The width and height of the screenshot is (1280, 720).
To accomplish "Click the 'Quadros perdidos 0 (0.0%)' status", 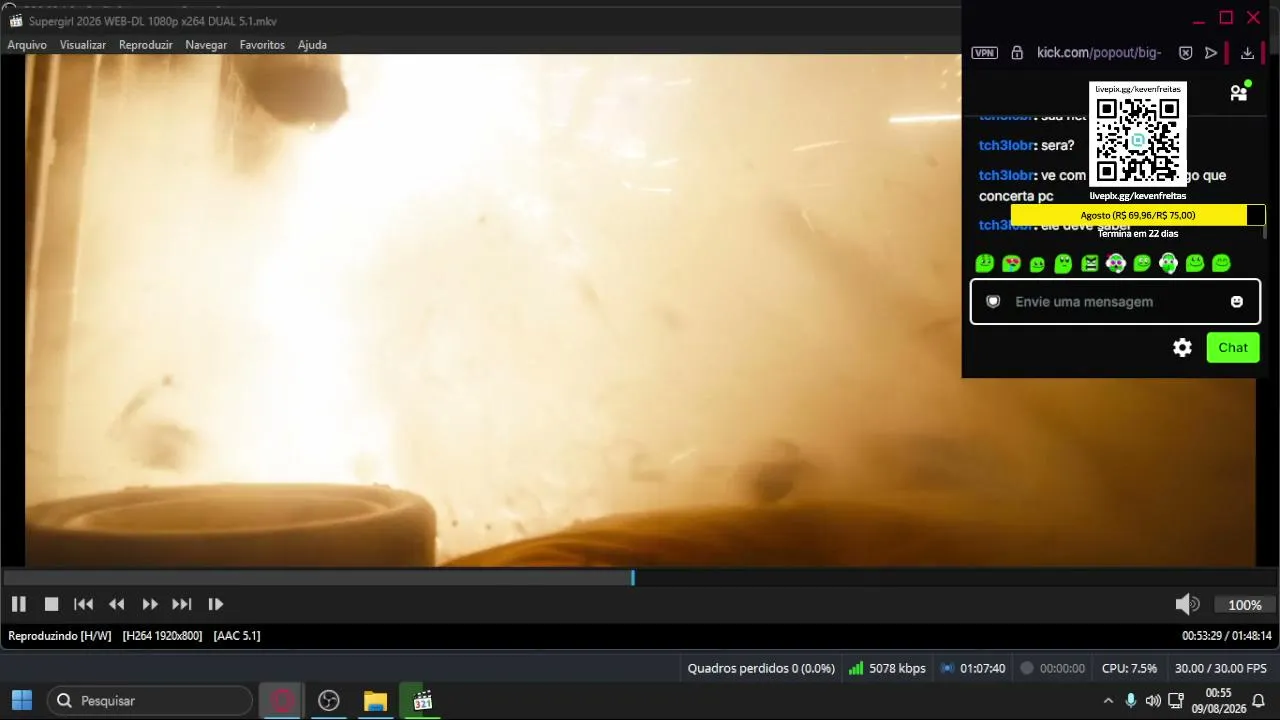I will coord(761,668).
